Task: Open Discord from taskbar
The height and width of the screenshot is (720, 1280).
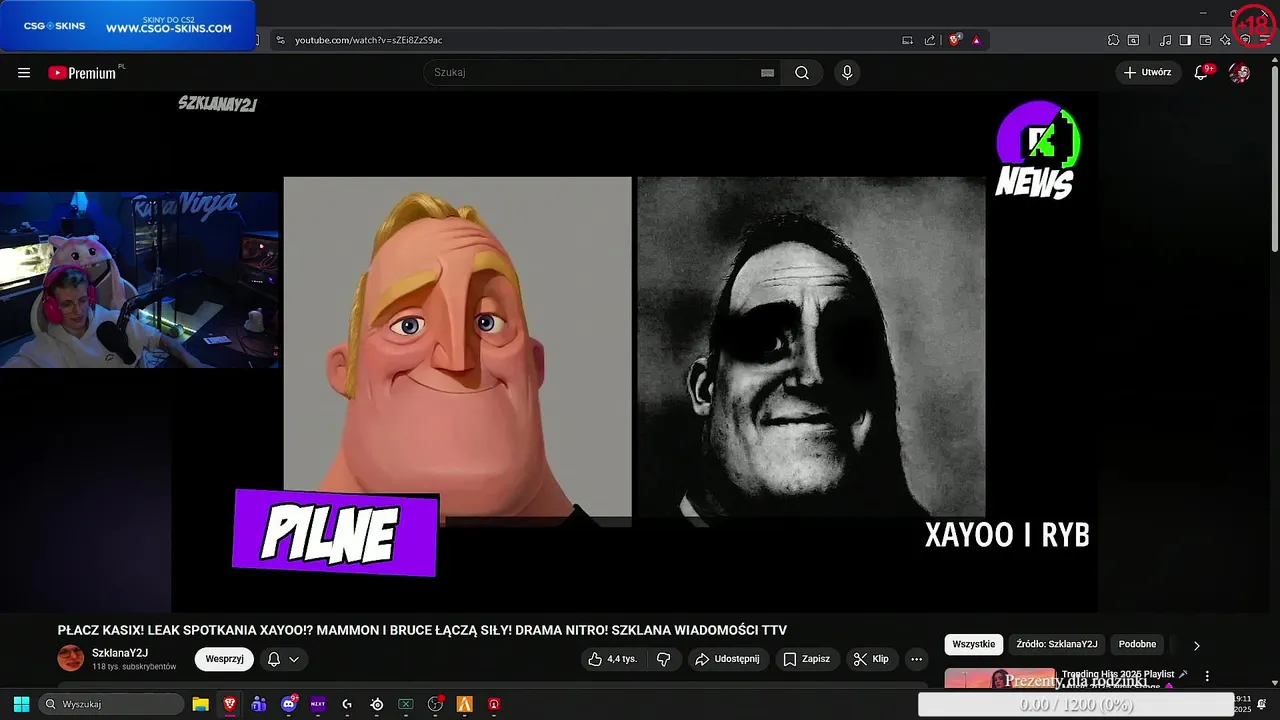Action: pos(289,704)
